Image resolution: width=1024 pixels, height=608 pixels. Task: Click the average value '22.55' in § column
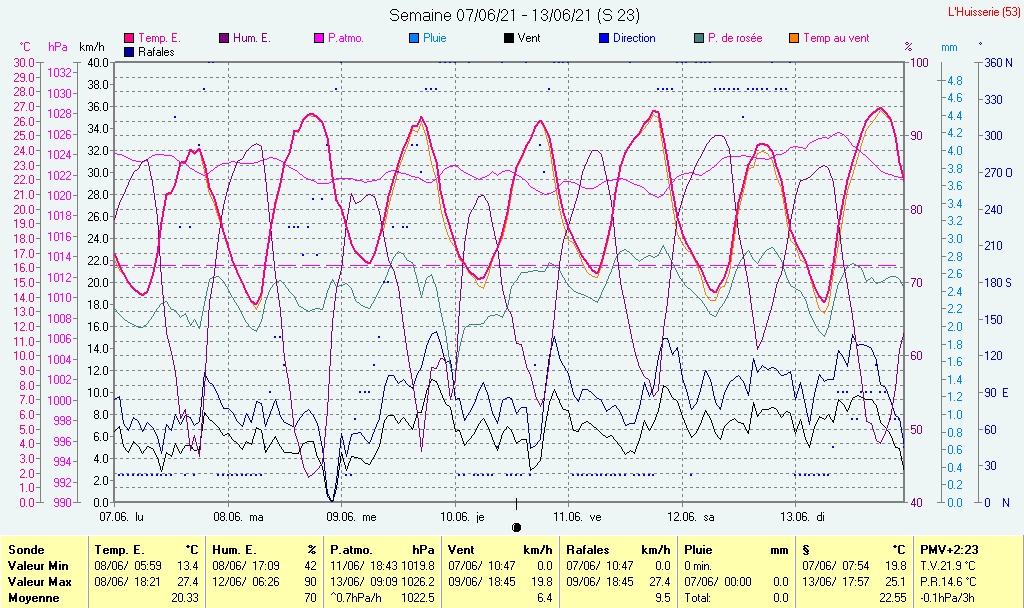(892, 598)
